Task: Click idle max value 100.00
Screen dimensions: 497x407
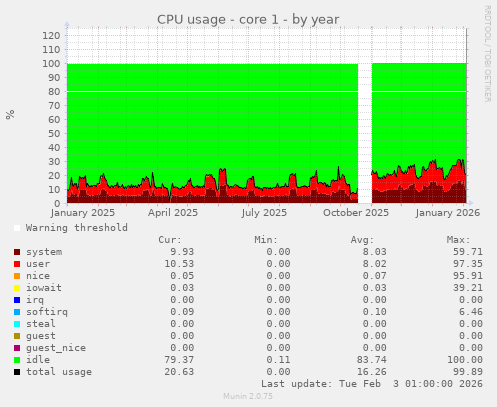Action: point(465,360)
